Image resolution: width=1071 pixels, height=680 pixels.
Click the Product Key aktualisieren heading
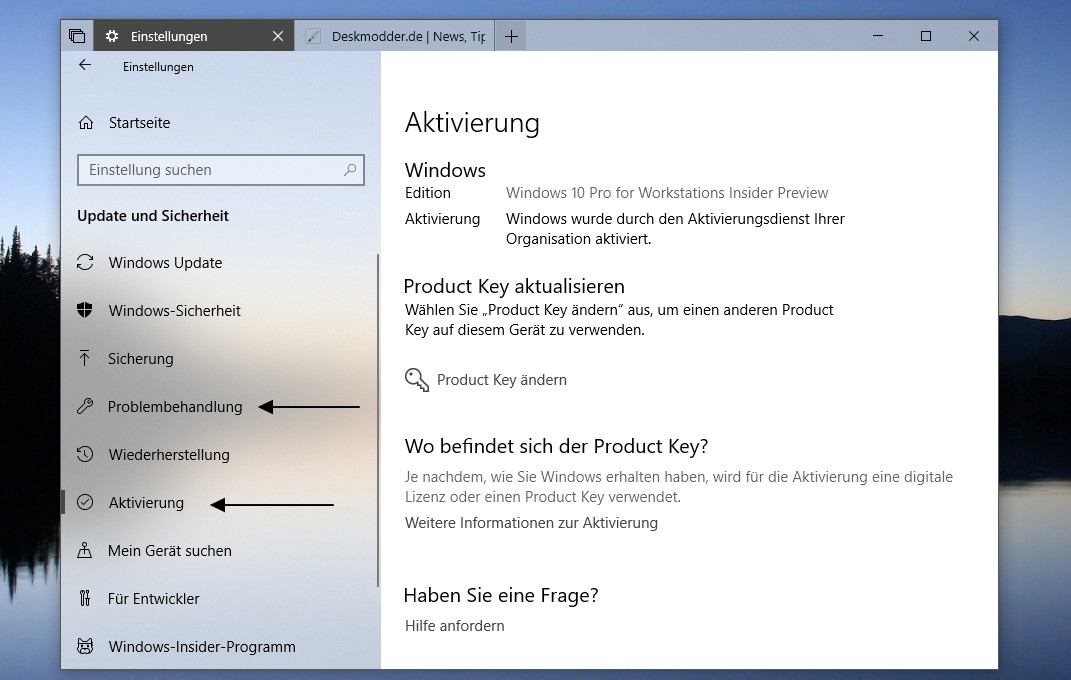(514, 286)
